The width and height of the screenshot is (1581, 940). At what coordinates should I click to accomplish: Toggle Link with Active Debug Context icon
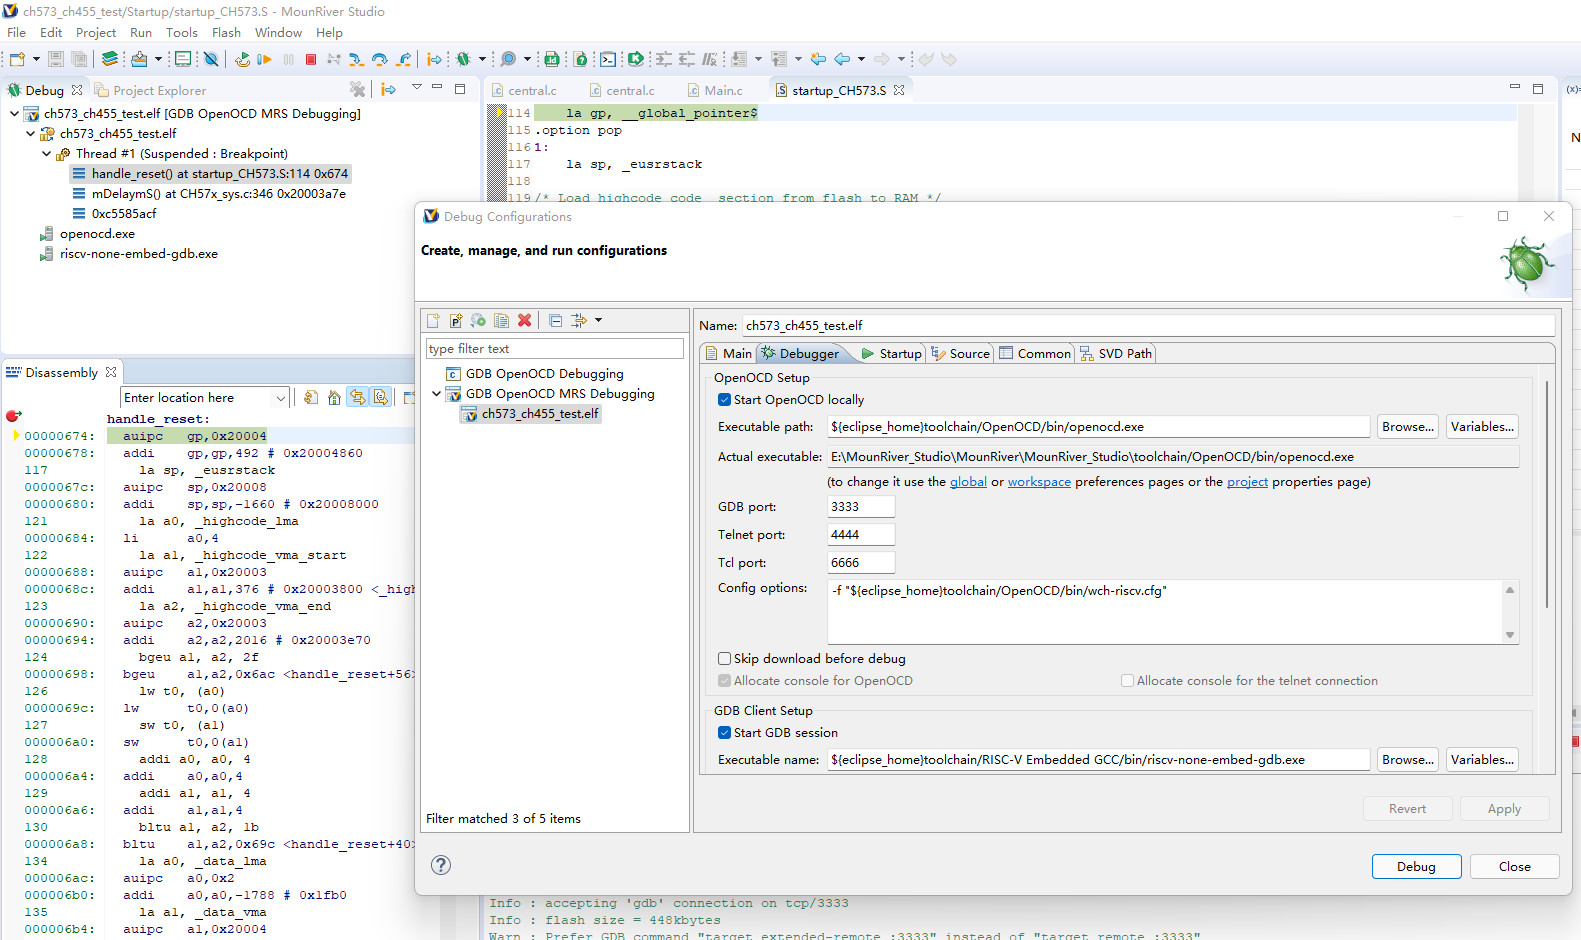coord(358,397)
